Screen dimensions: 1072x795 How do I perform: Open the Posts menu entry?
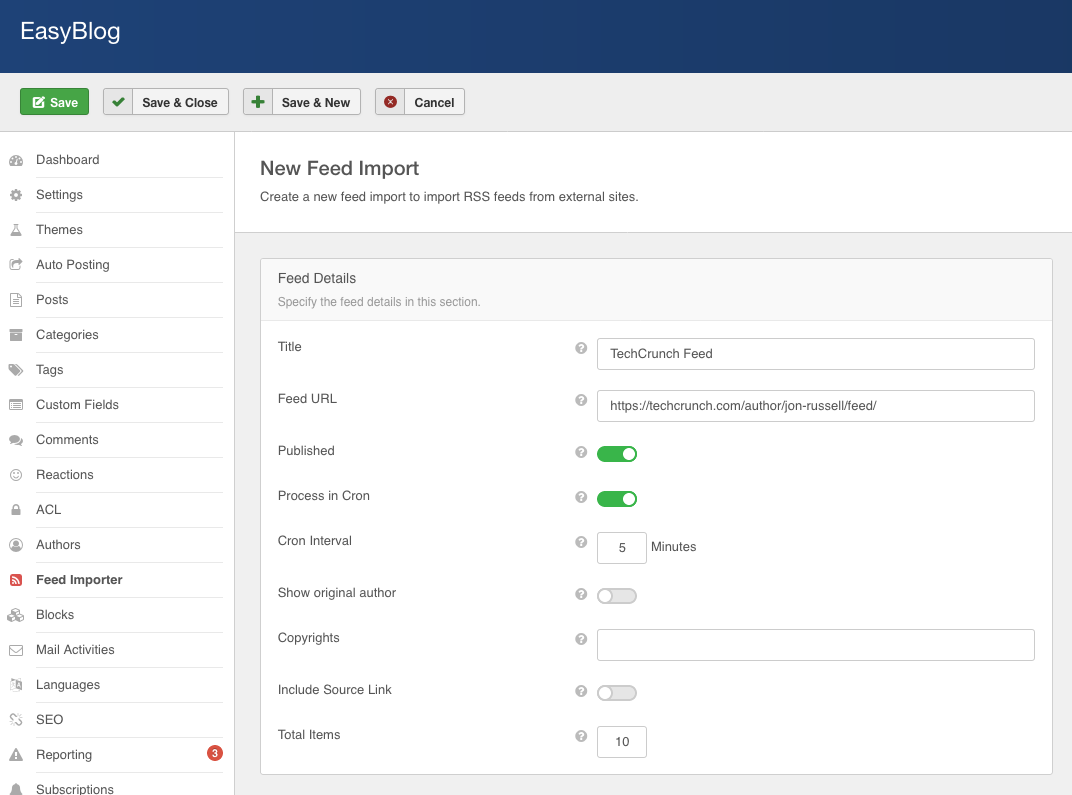pyautogui.click(x=52, y=299)
